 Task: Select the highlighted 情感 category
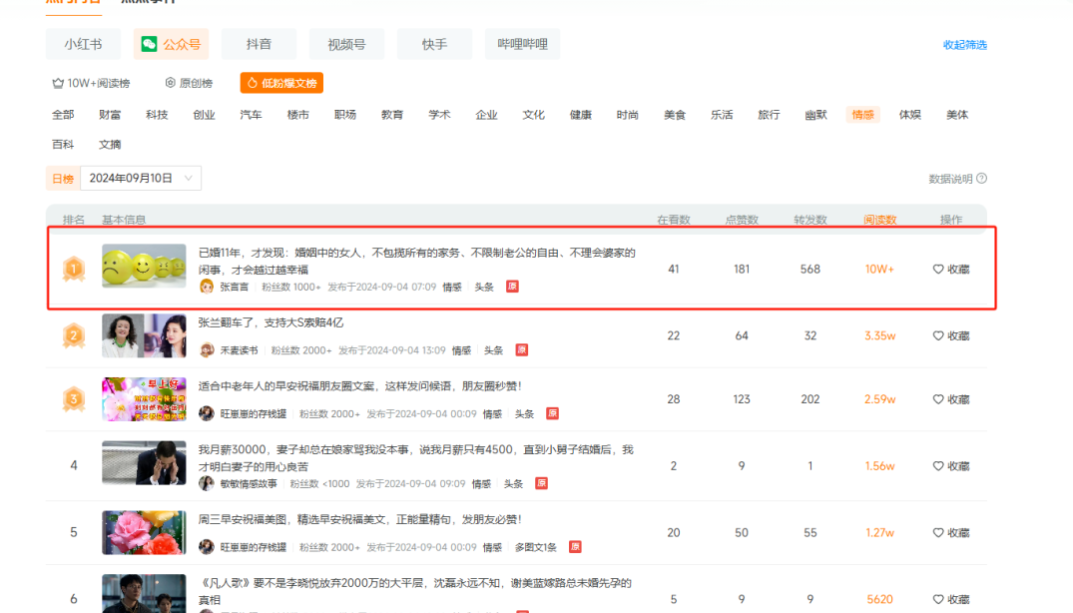coord(863,115)
